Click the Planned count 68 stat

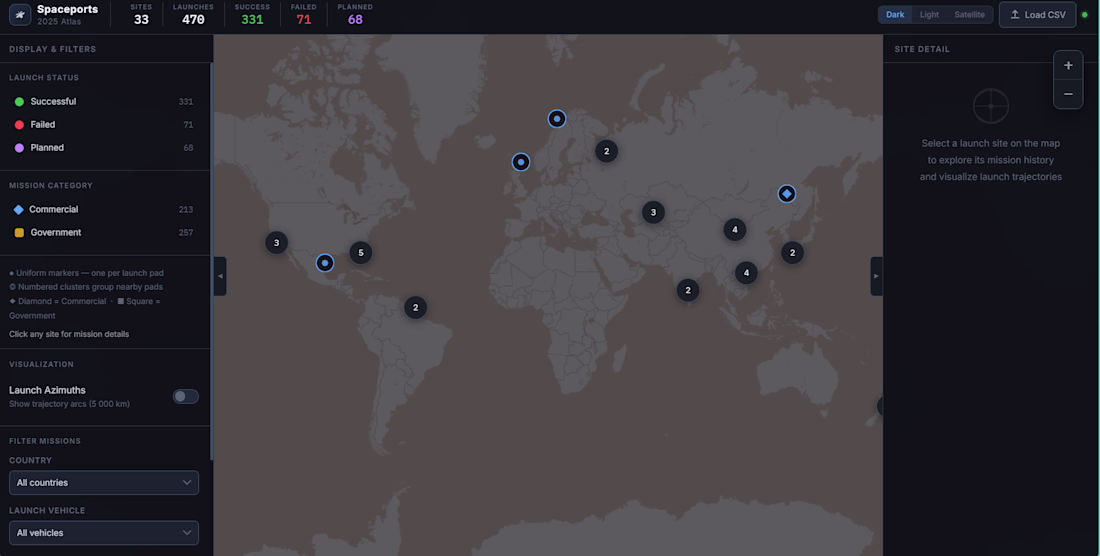(x=355, y=14)
